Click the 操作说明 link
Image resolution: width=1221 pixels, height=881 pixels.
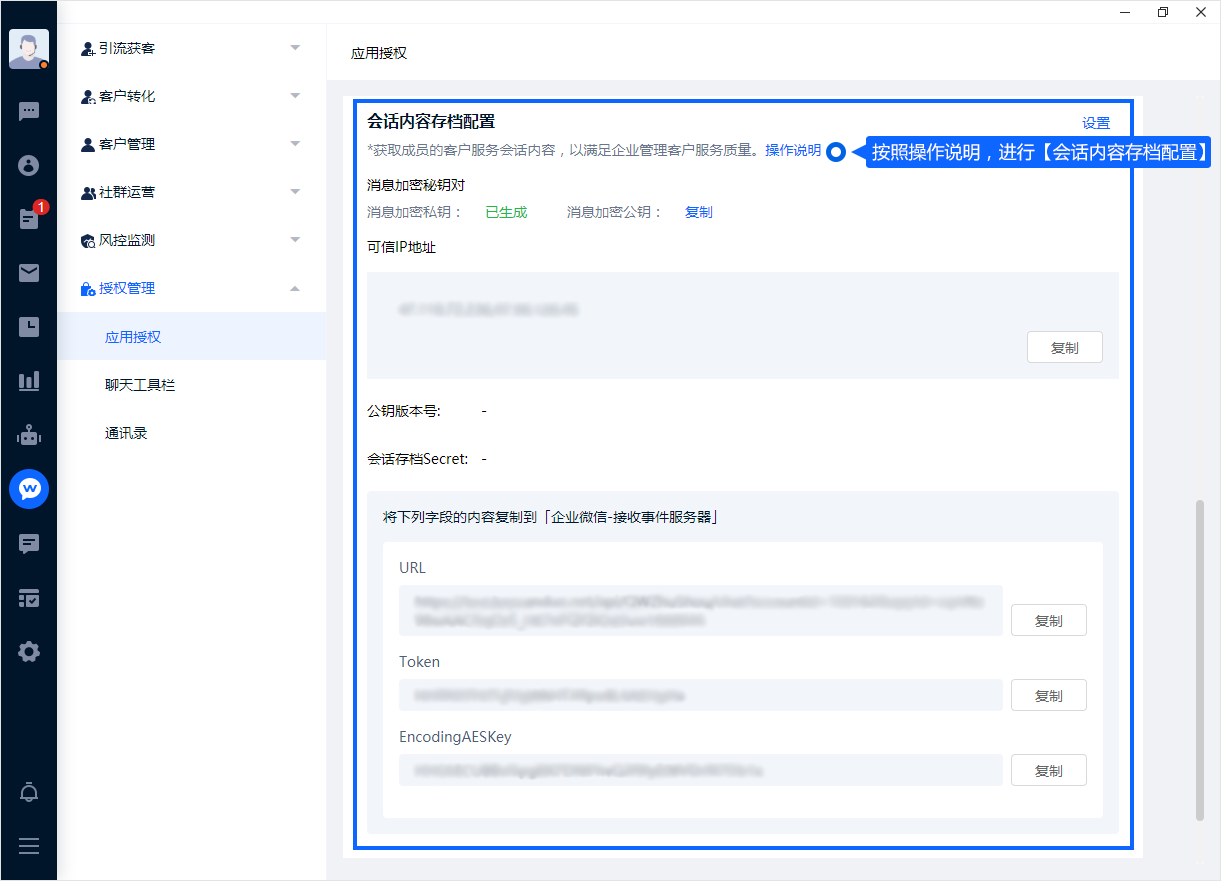pyautogui.click(x=793, y=150)
